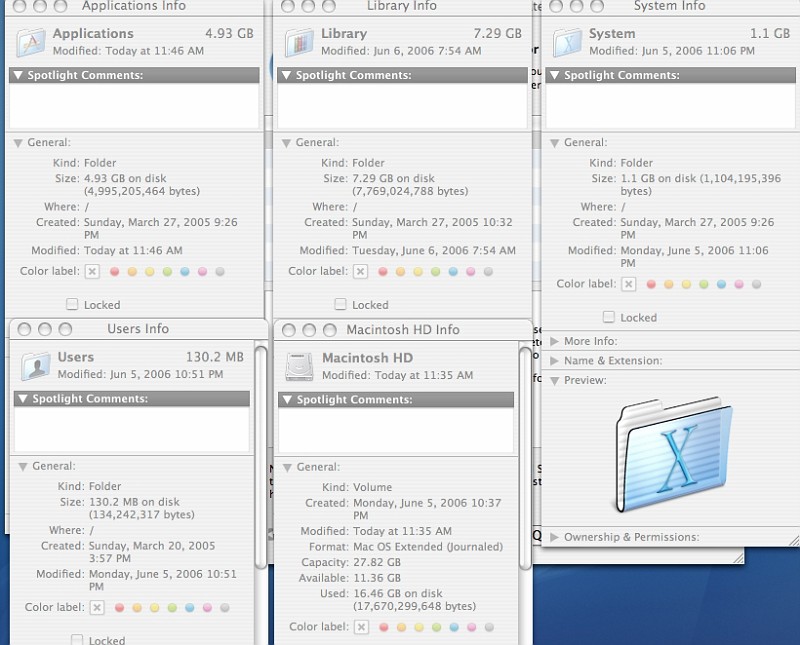Expand Ownership & Permissions in System Info
Screen dimensions: 800x645
point(555,537)
